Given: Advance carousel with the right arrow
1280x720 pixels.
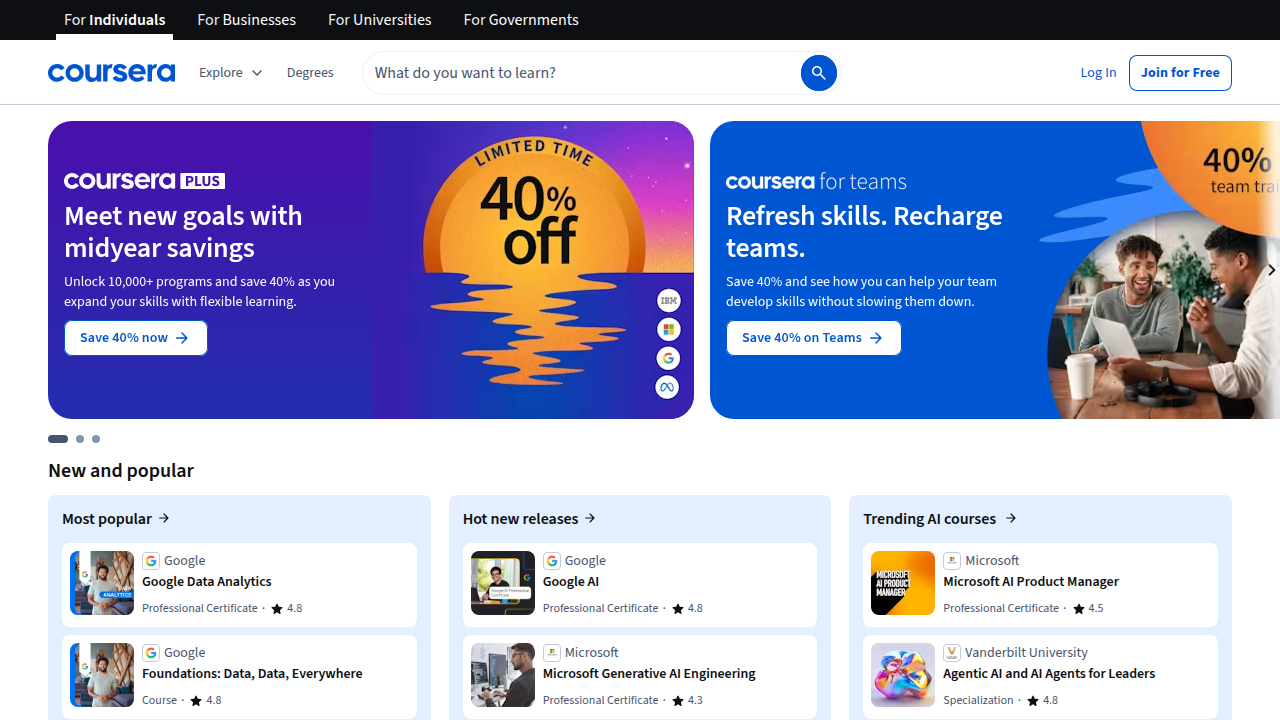Looking at the screenshot, I should pyautogui.click(x=1270, y=270).
